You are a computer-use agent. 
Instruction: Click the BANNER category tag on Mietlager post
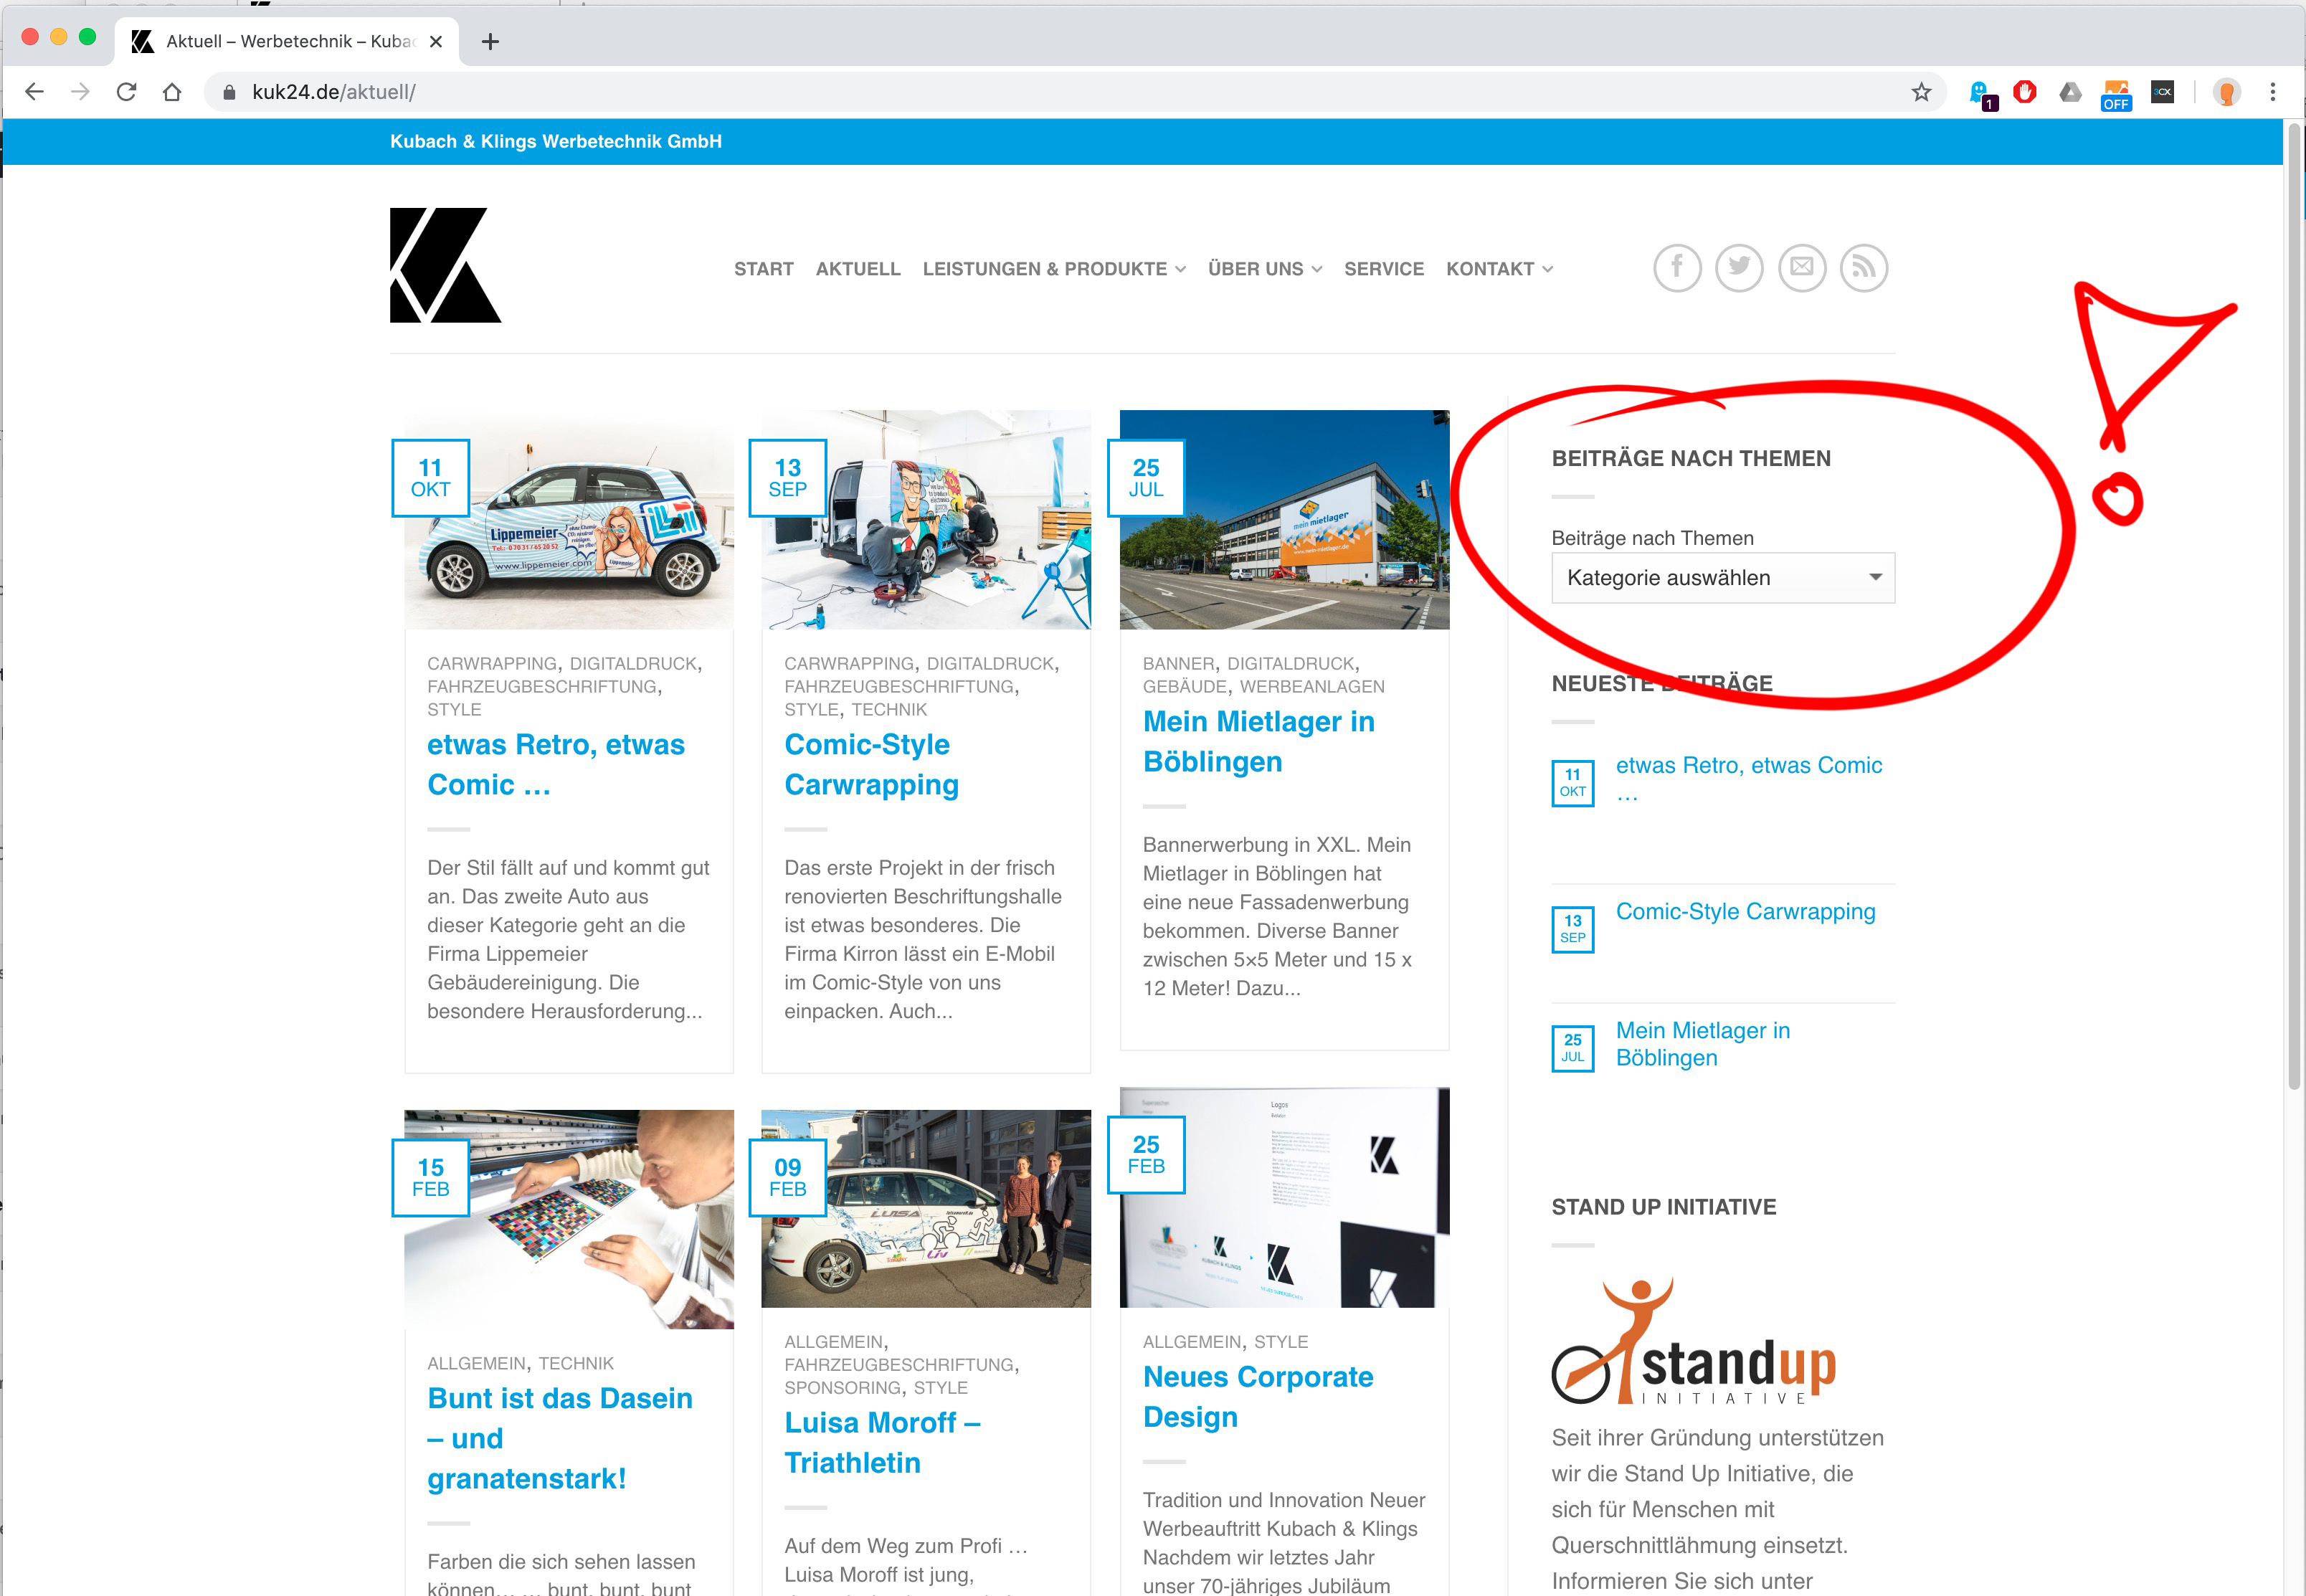[1178, 664]
